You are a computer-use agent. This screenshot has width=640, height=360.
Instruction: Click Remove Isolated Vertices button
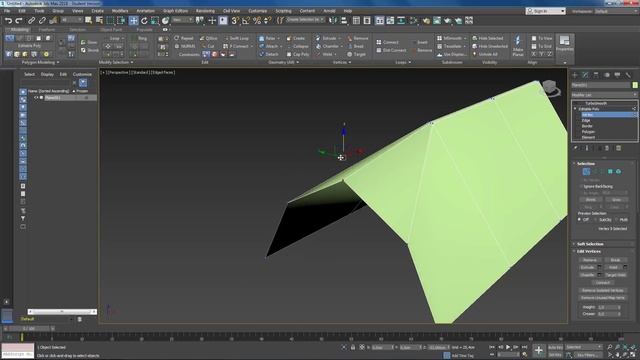603,290
